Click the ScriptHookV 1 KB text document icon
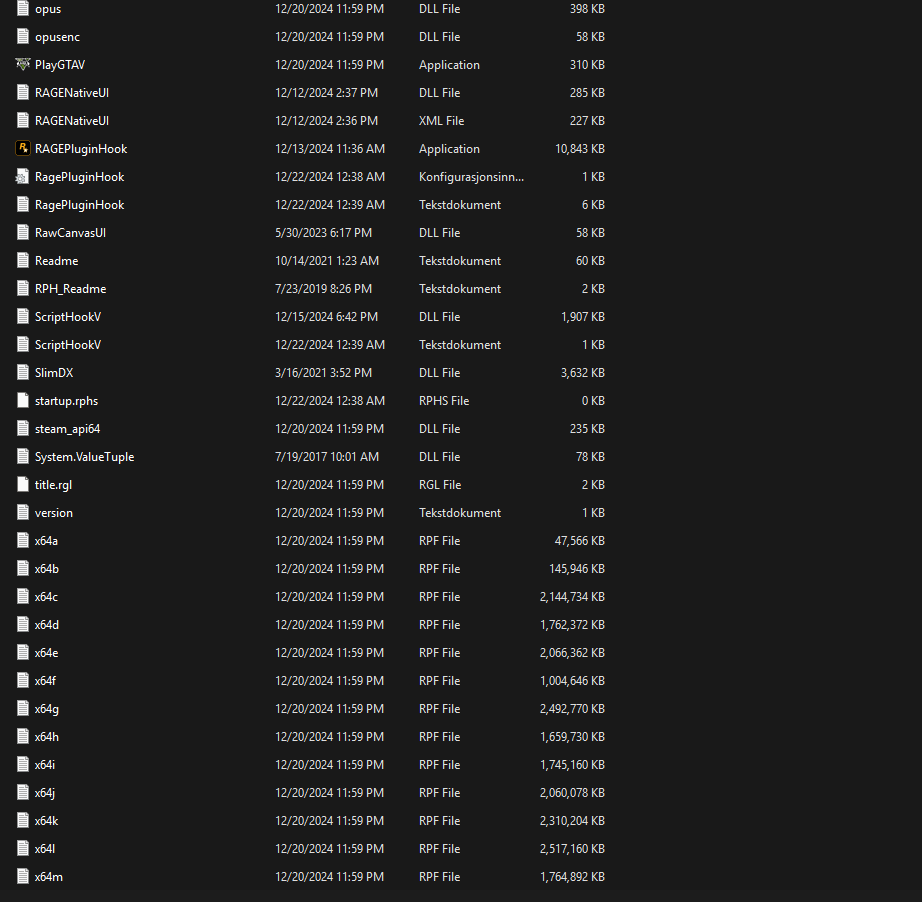 23,345
